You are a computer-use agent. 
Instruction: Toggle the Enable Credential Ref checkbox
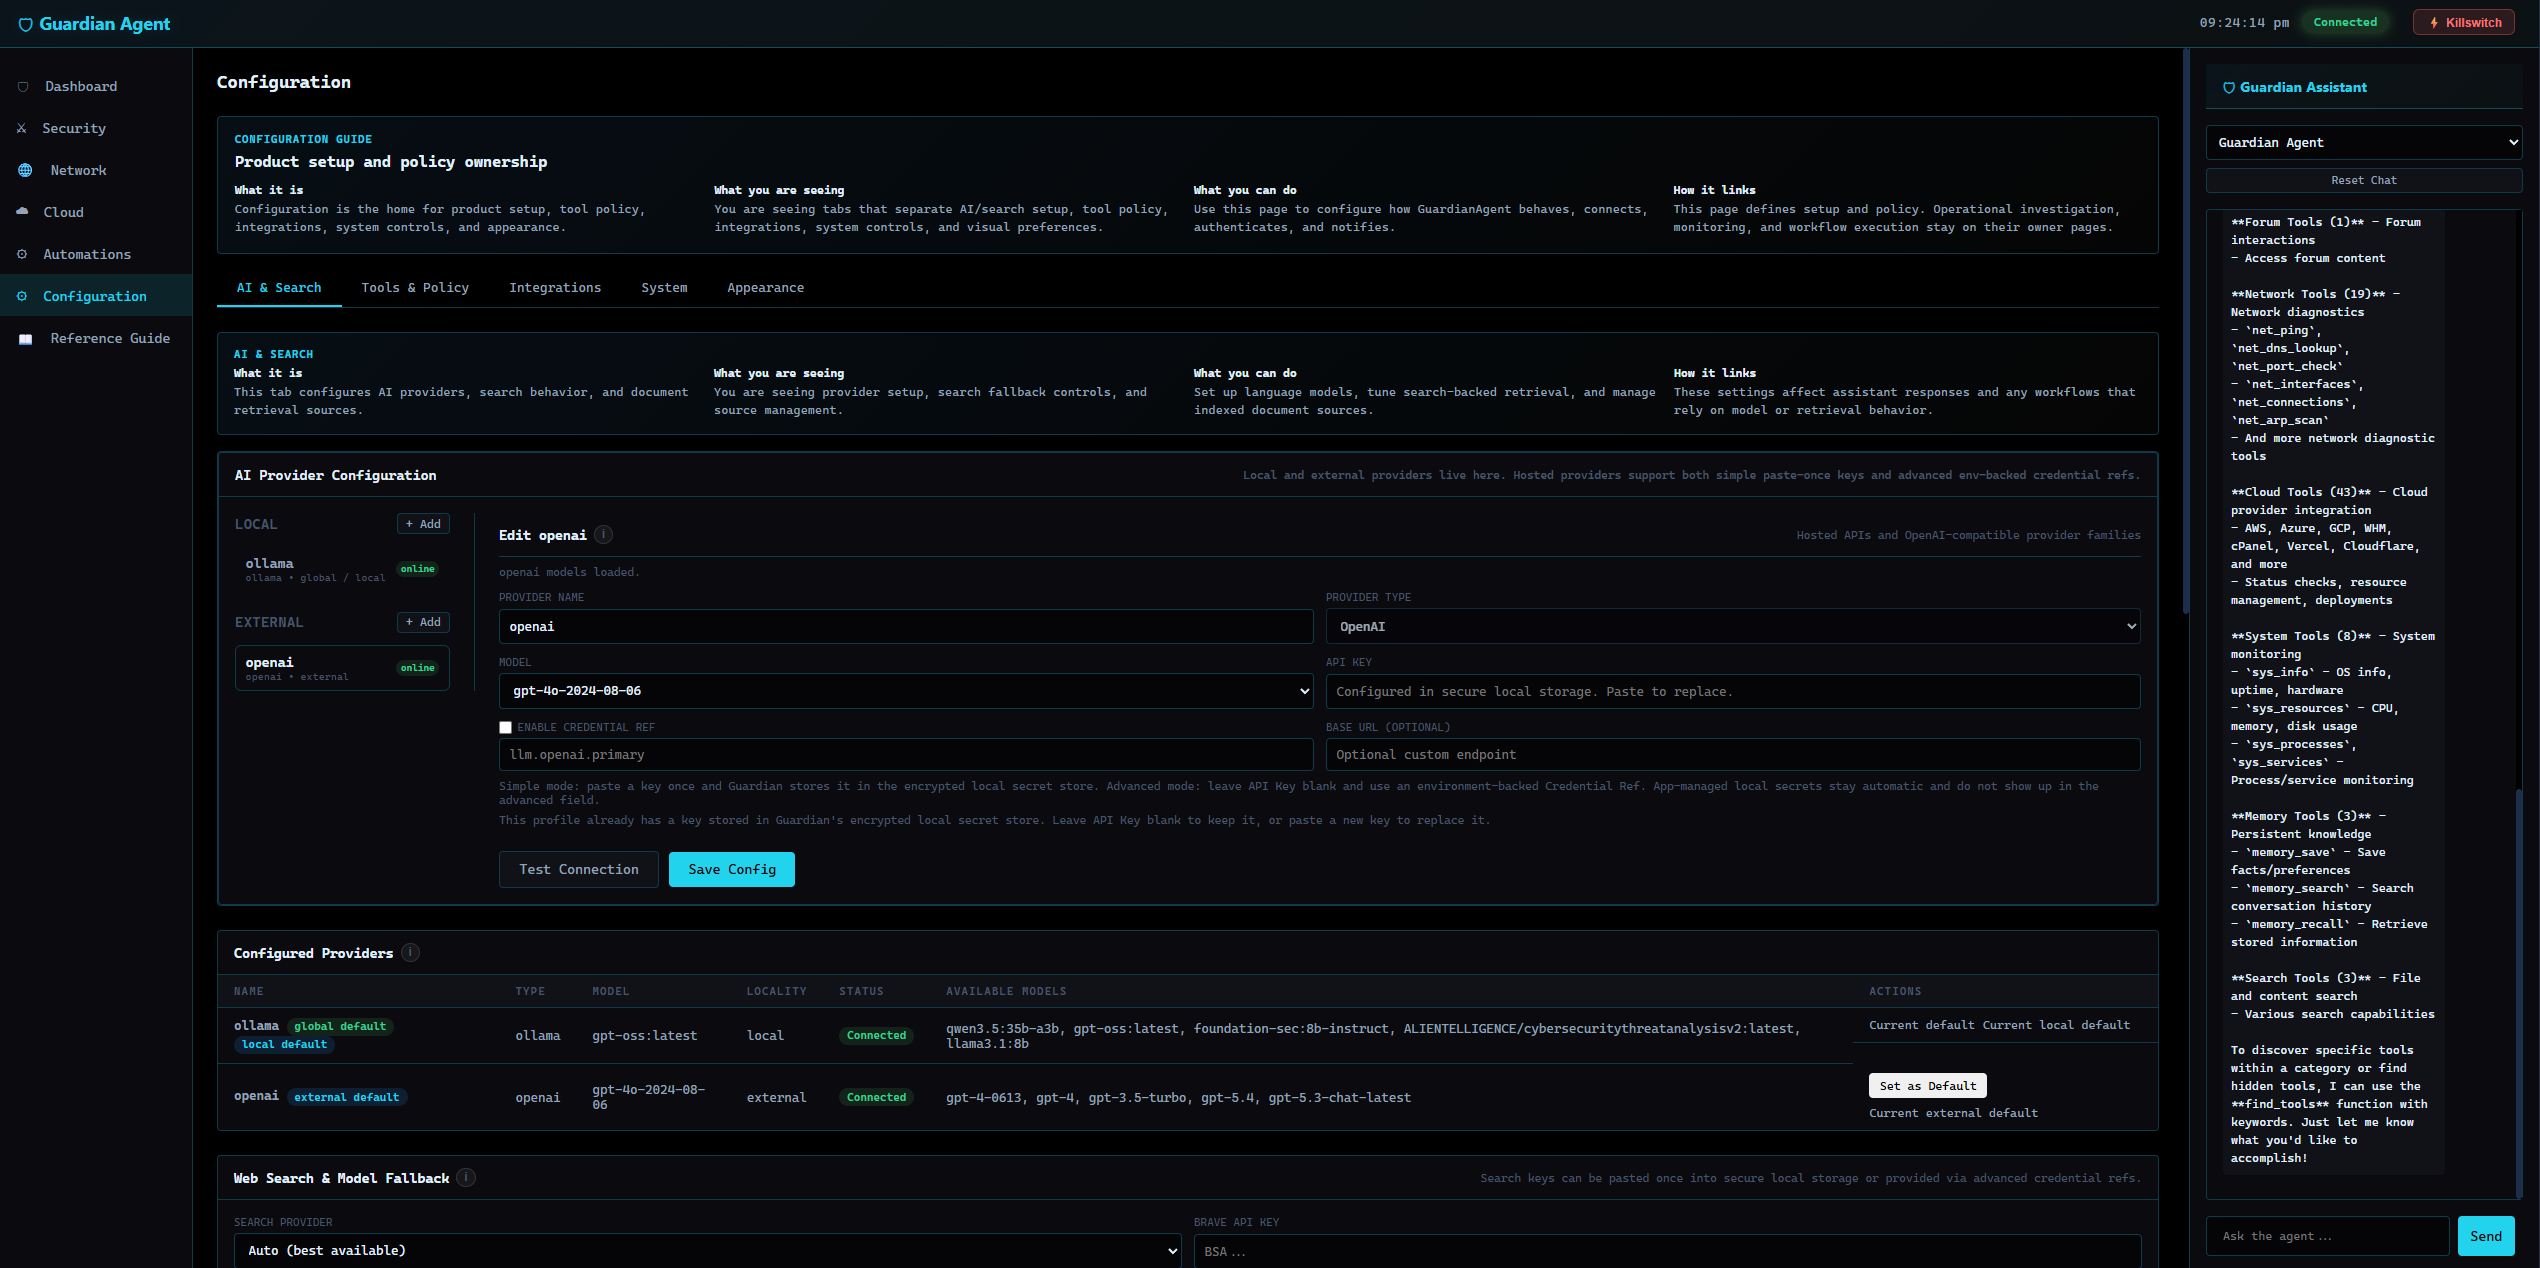tap(506, 728)
